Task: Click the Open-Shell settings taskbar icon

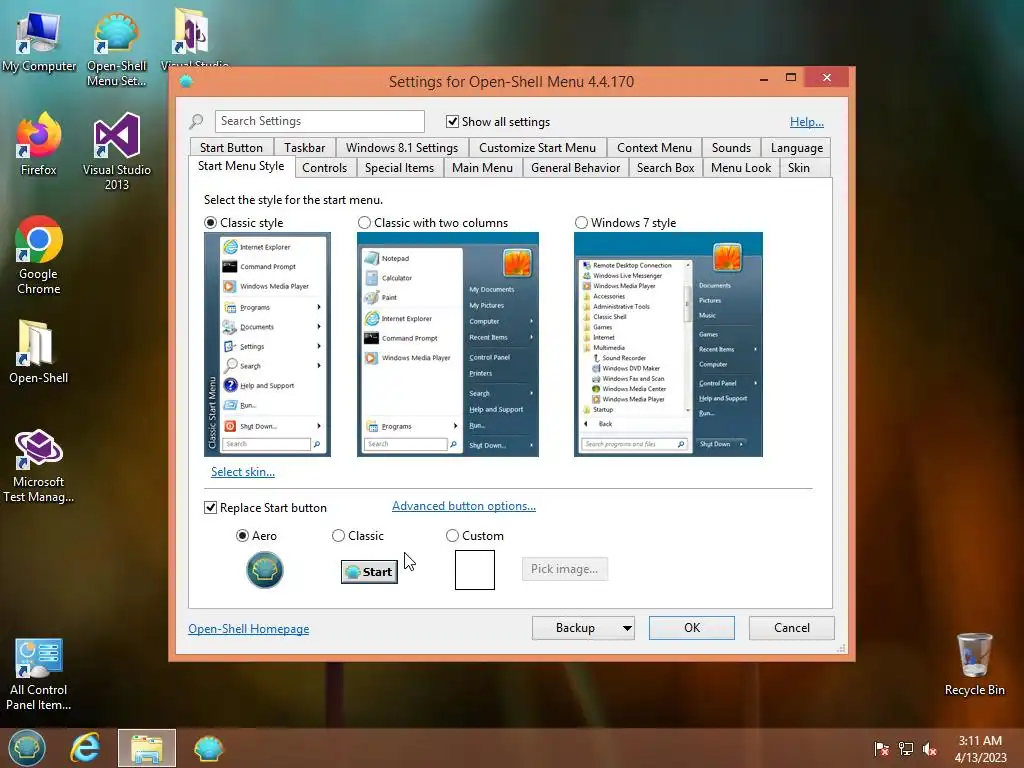Action: pos(208,748)
